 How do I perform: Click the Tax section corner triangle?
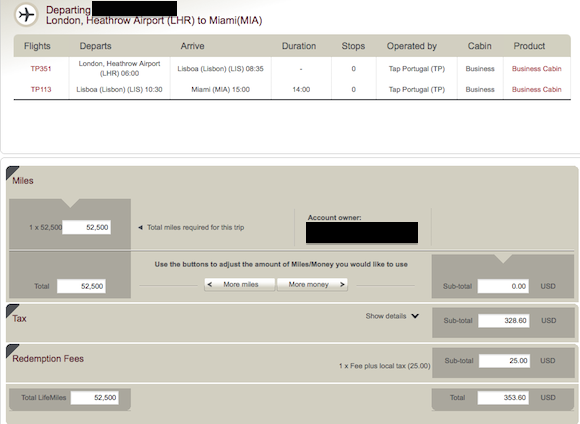coord(12,311)
